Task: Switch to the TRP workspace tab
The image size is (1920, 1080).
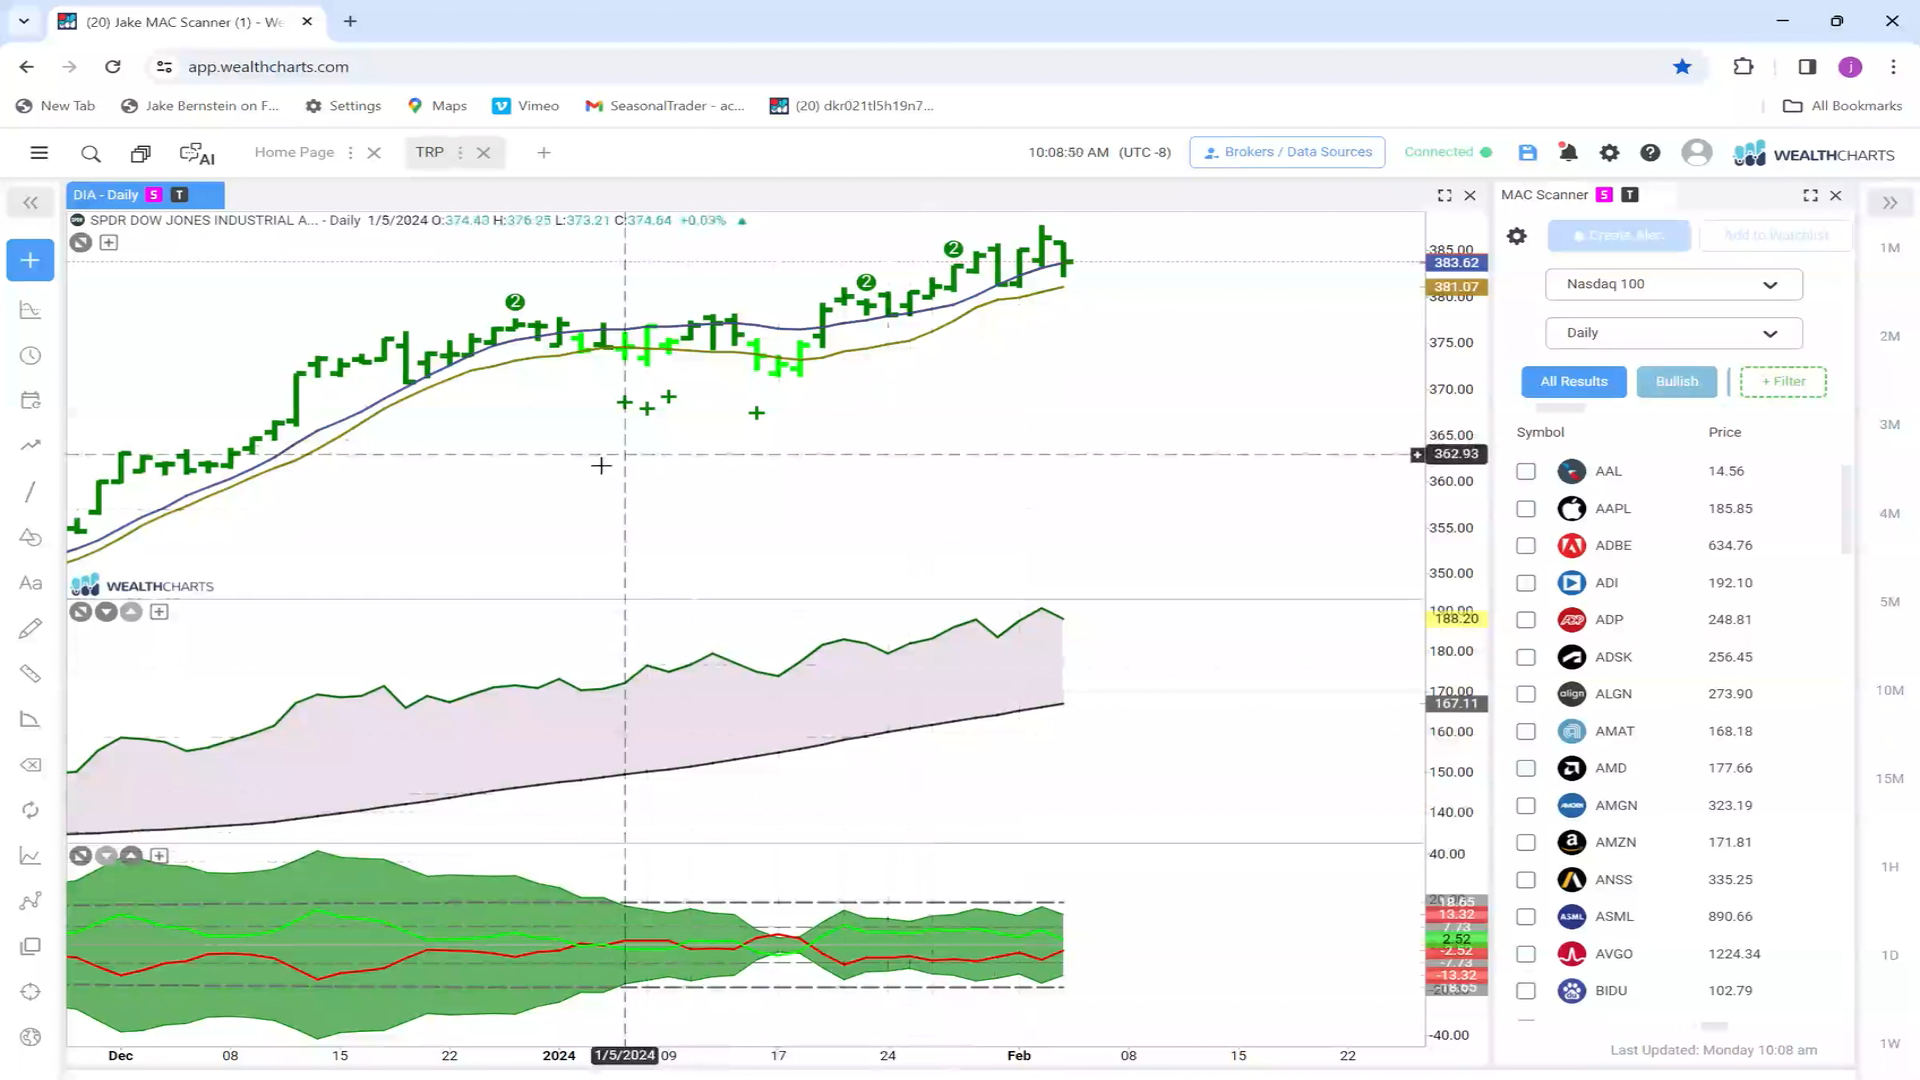Action: (430, 152)
